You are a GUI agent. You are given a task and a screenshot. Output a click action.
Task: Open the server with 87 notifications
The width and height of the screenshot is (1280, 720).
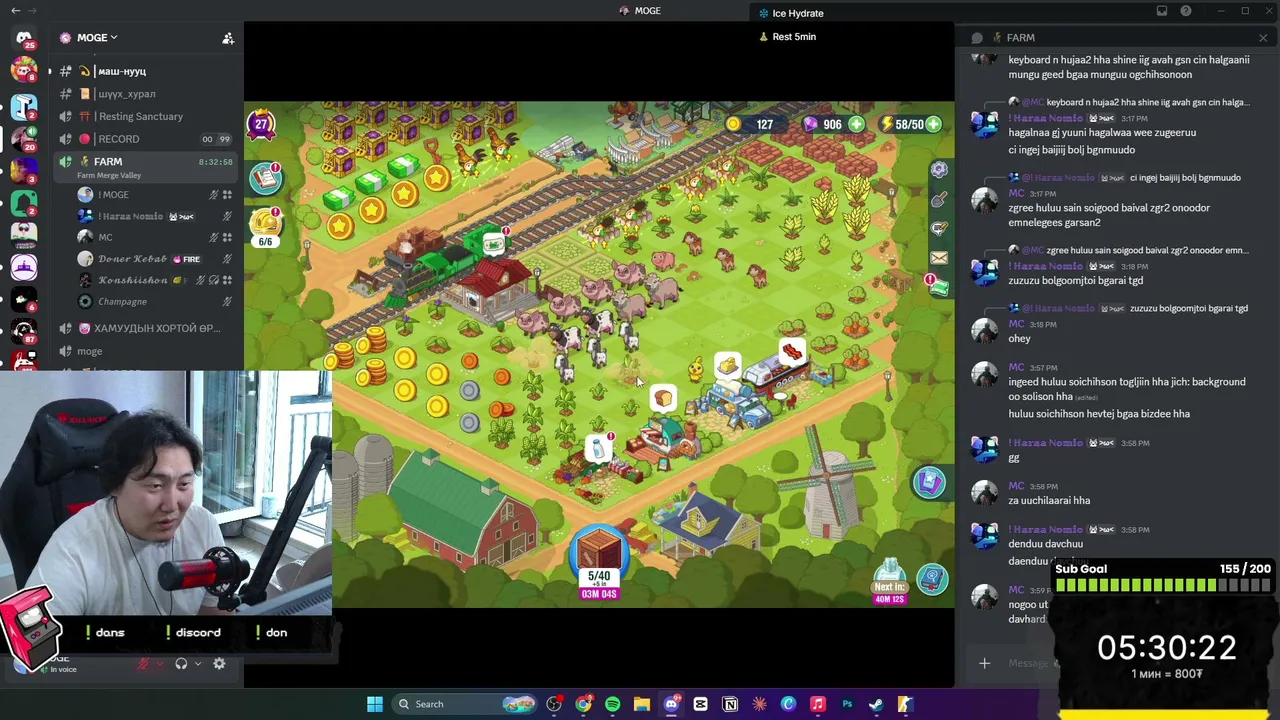[x=24, y=330]
